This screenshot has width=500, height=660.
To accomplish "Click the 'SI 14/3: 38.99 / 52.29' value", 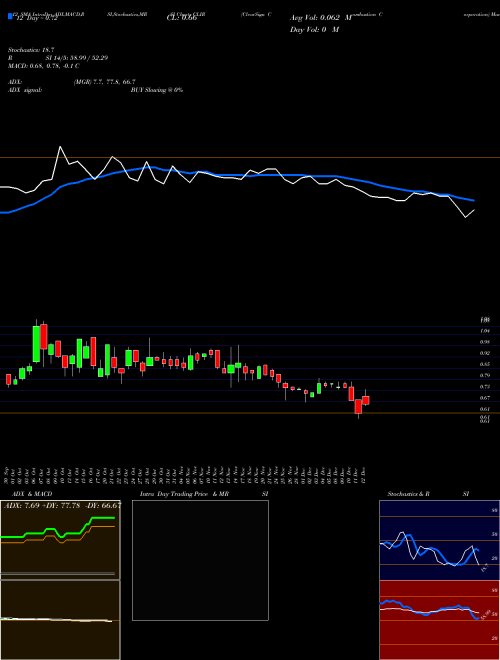I will (x=77, y=58).
